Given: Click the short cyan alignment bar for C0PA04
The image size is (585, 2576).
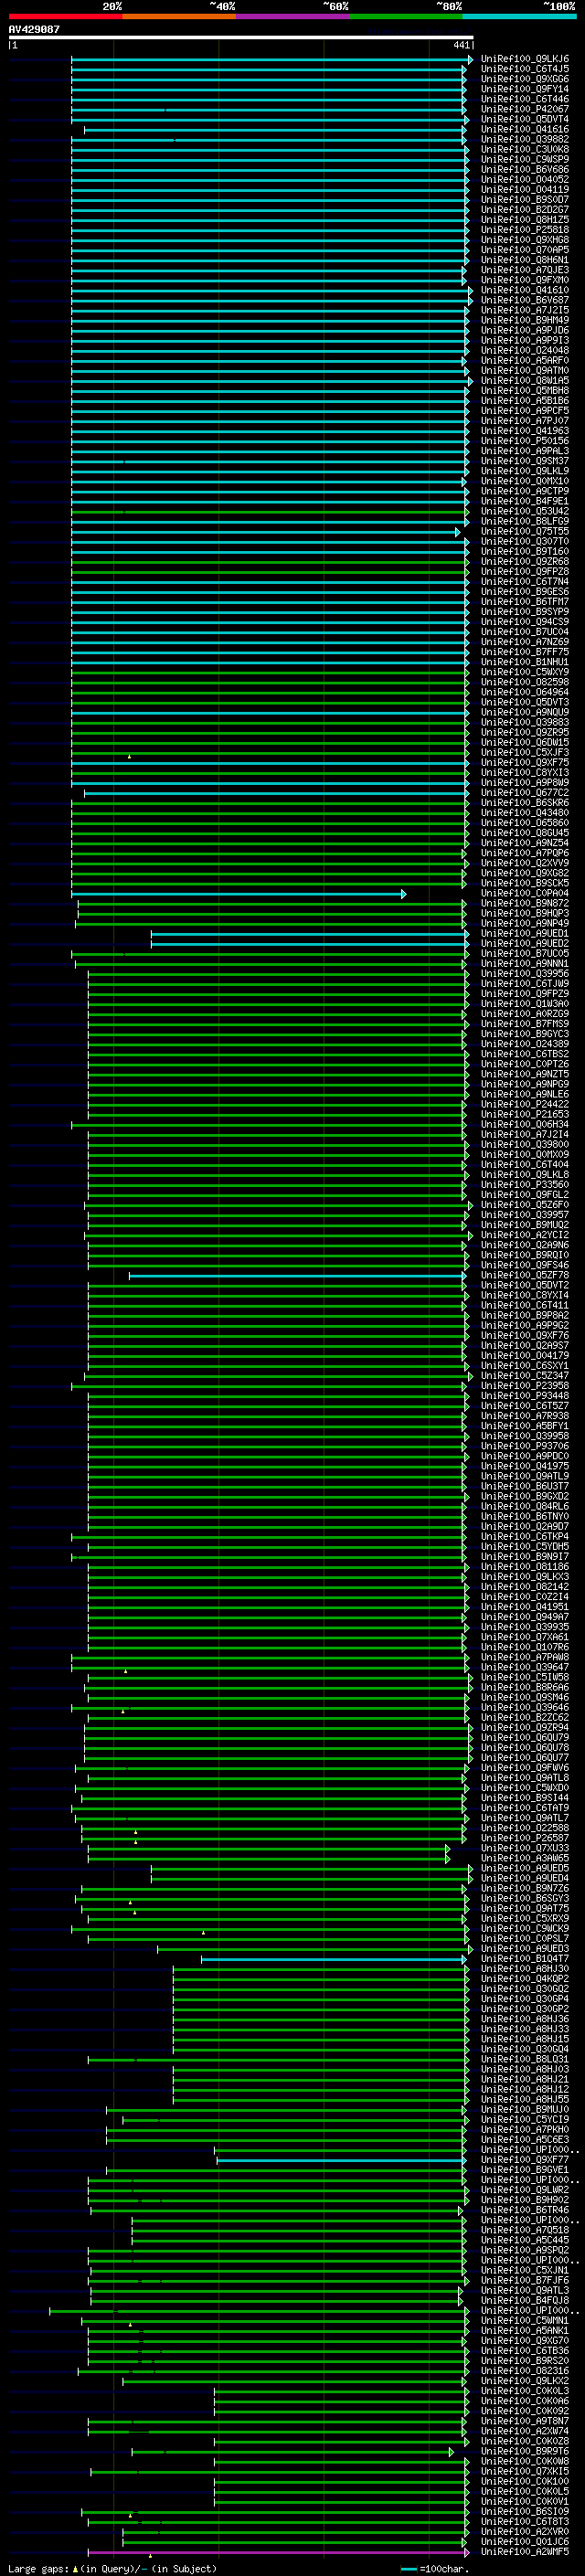Looking at the screenshot, I should tap(238, 893).
